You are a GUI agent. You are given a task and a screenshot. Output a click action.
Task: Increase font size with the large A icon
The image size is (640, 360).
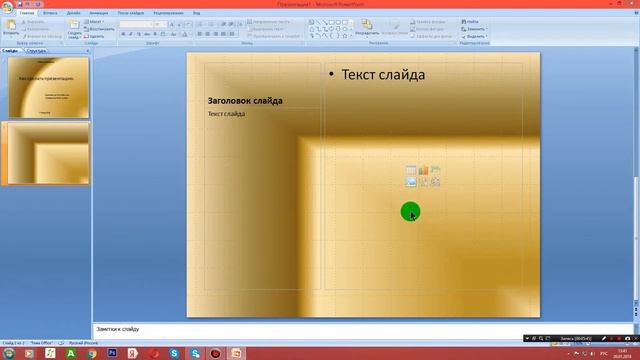coord(172,24)
